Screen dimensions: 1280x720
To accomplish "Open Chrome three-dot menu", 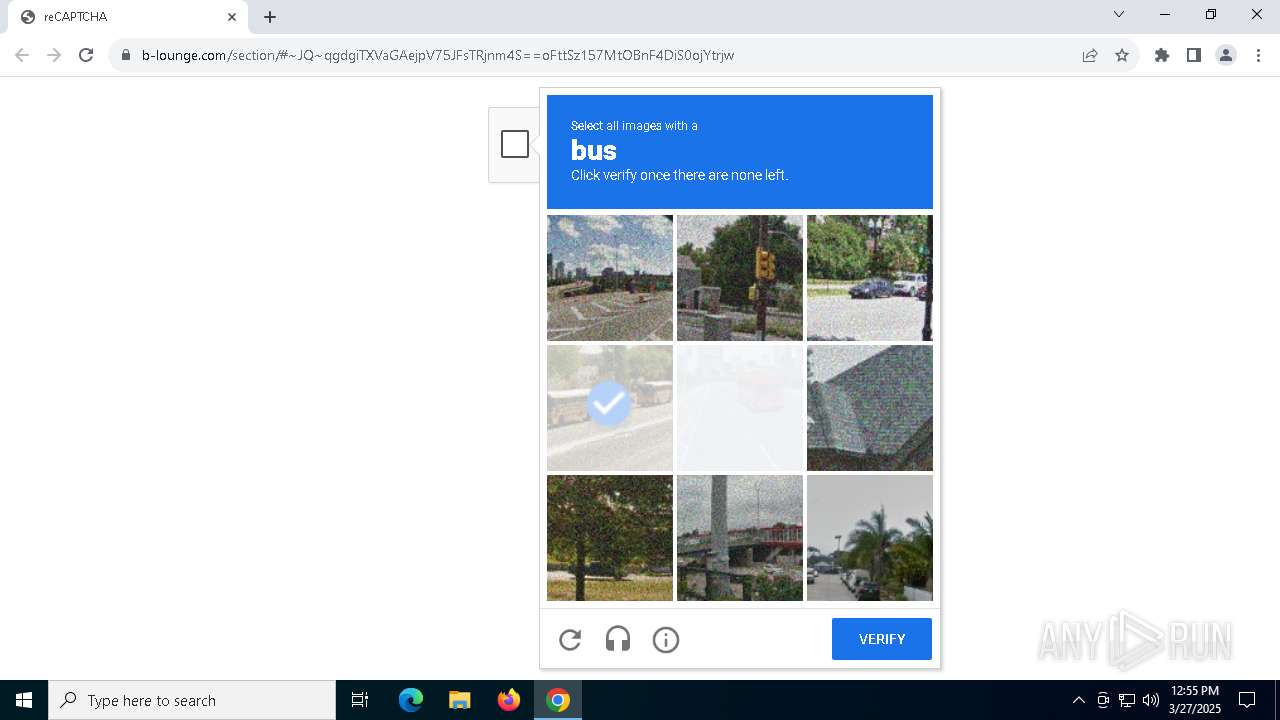I will click(1258, 55).
